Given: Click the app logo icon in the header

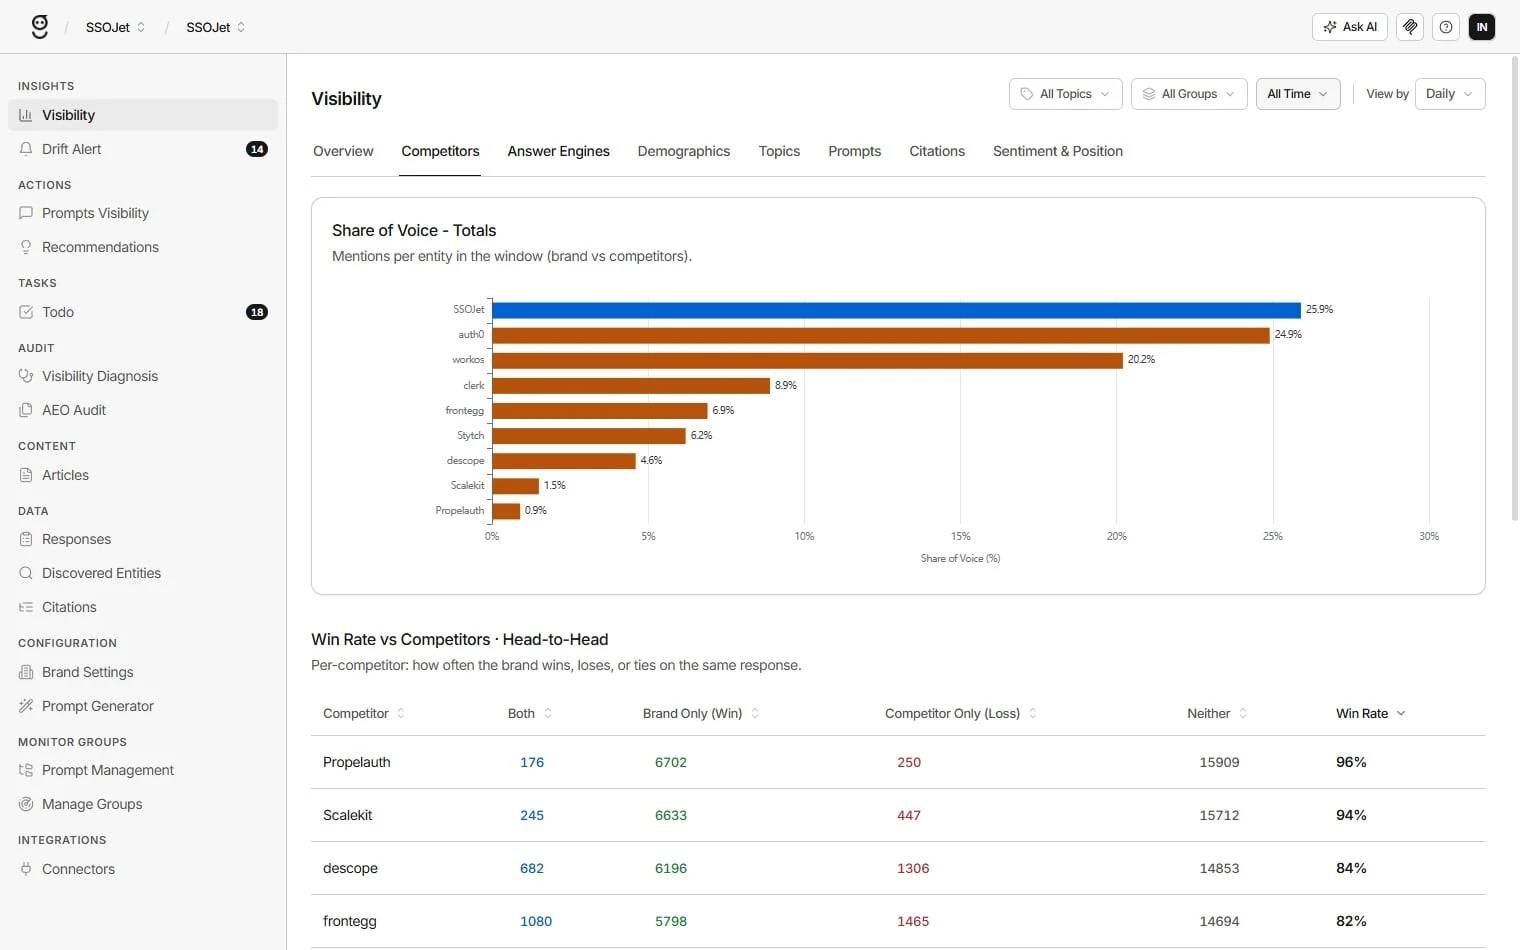Looking at the screenshot, I should (39, 27).
